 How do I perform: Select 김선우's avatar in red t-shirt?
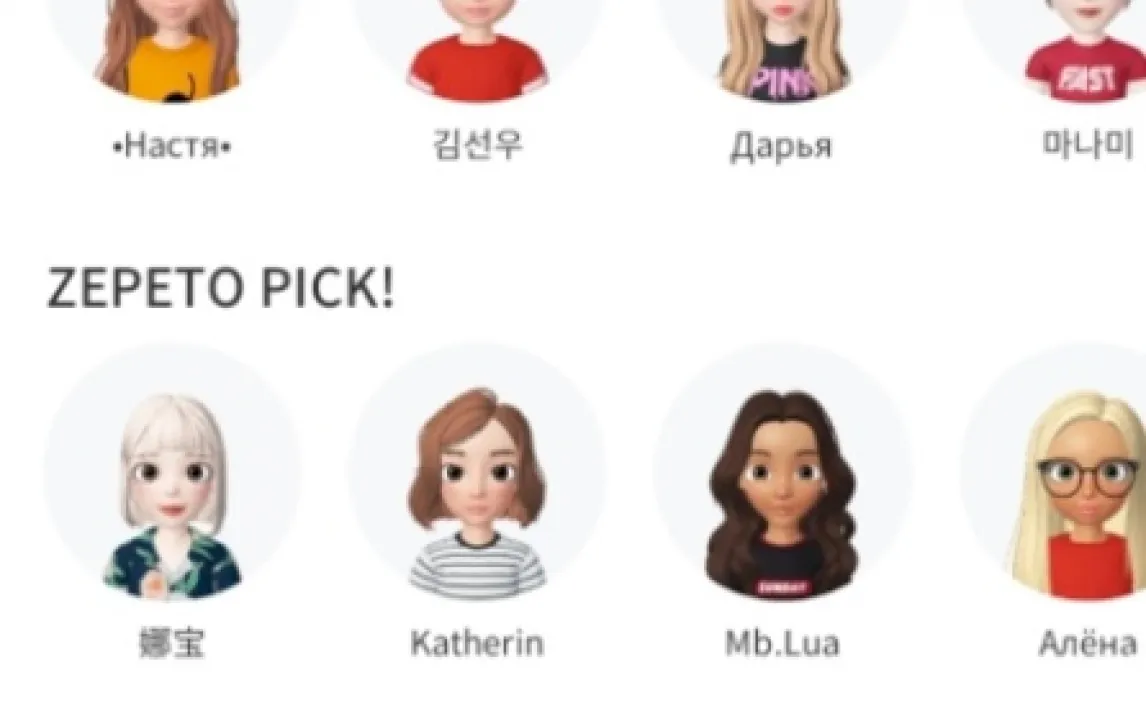(477, 47)
